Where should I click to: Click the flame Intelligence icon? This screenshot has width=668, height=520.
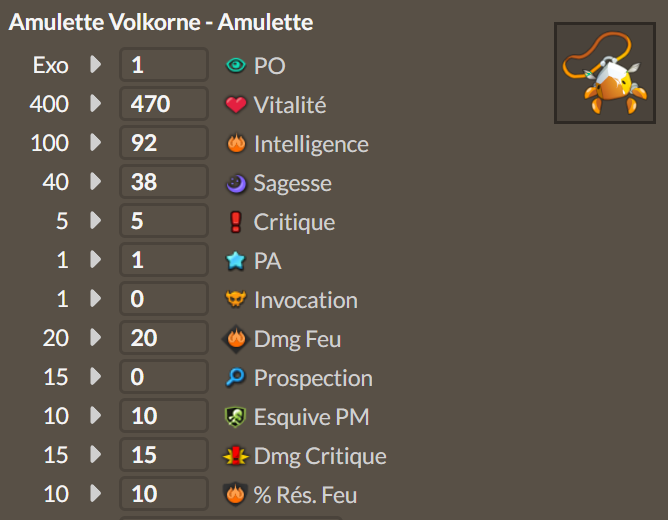(236, 144)
